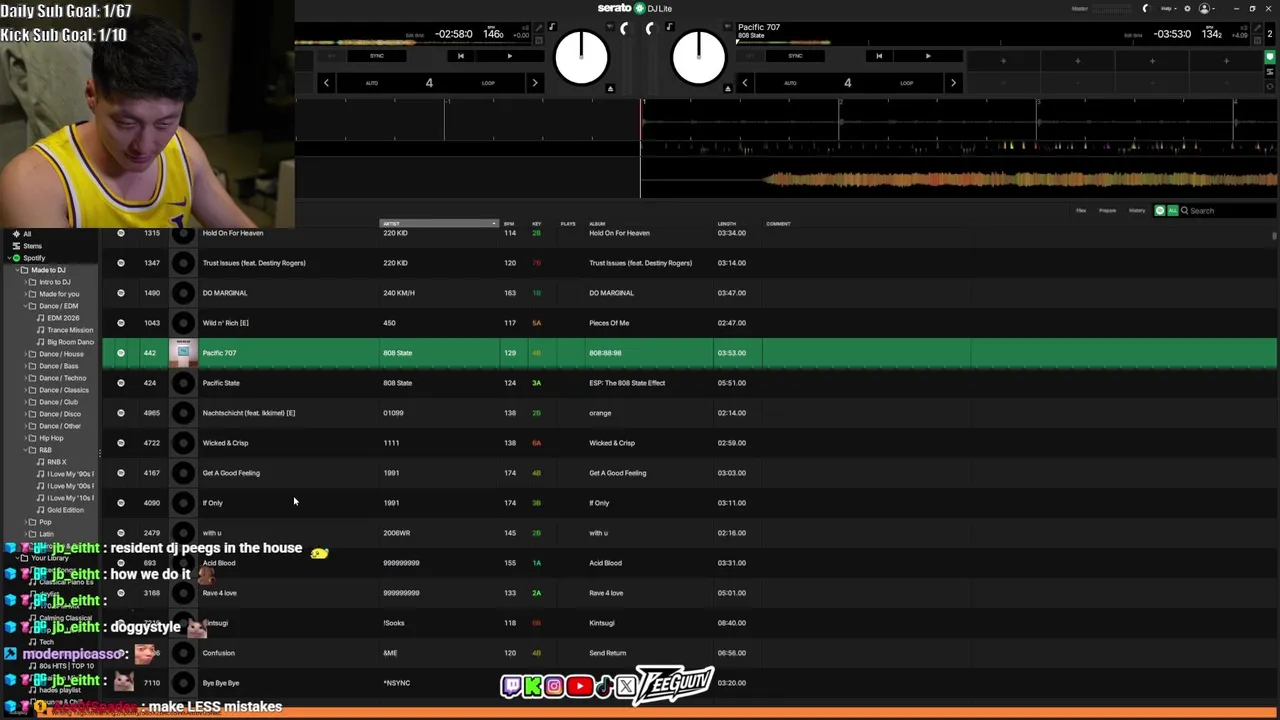Toggle key lock note icon on right deck
Image resolution: width=1280 pixels, height=720 pixels.
(670, 27)
